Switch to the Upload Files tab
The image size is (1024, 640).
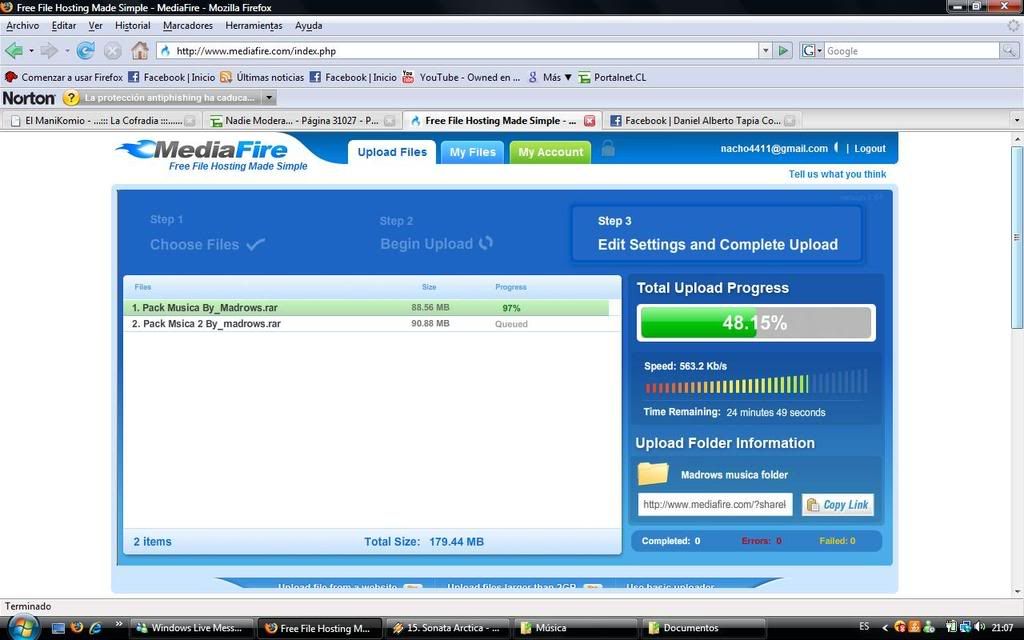[x=392, y=152]
